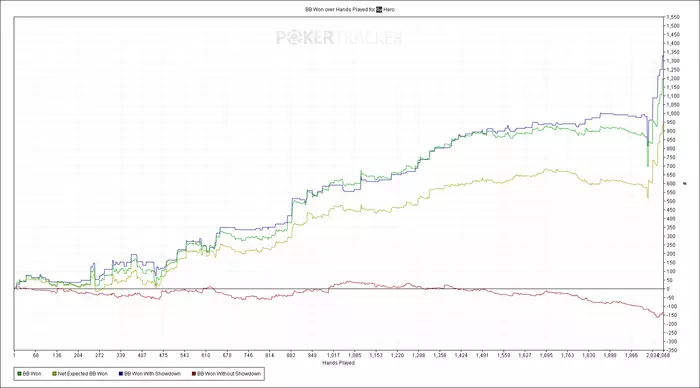The height and width of the screenshot is (388, 700).
Task: Click the y-axis label 1,000
Action: pos(673,113)
